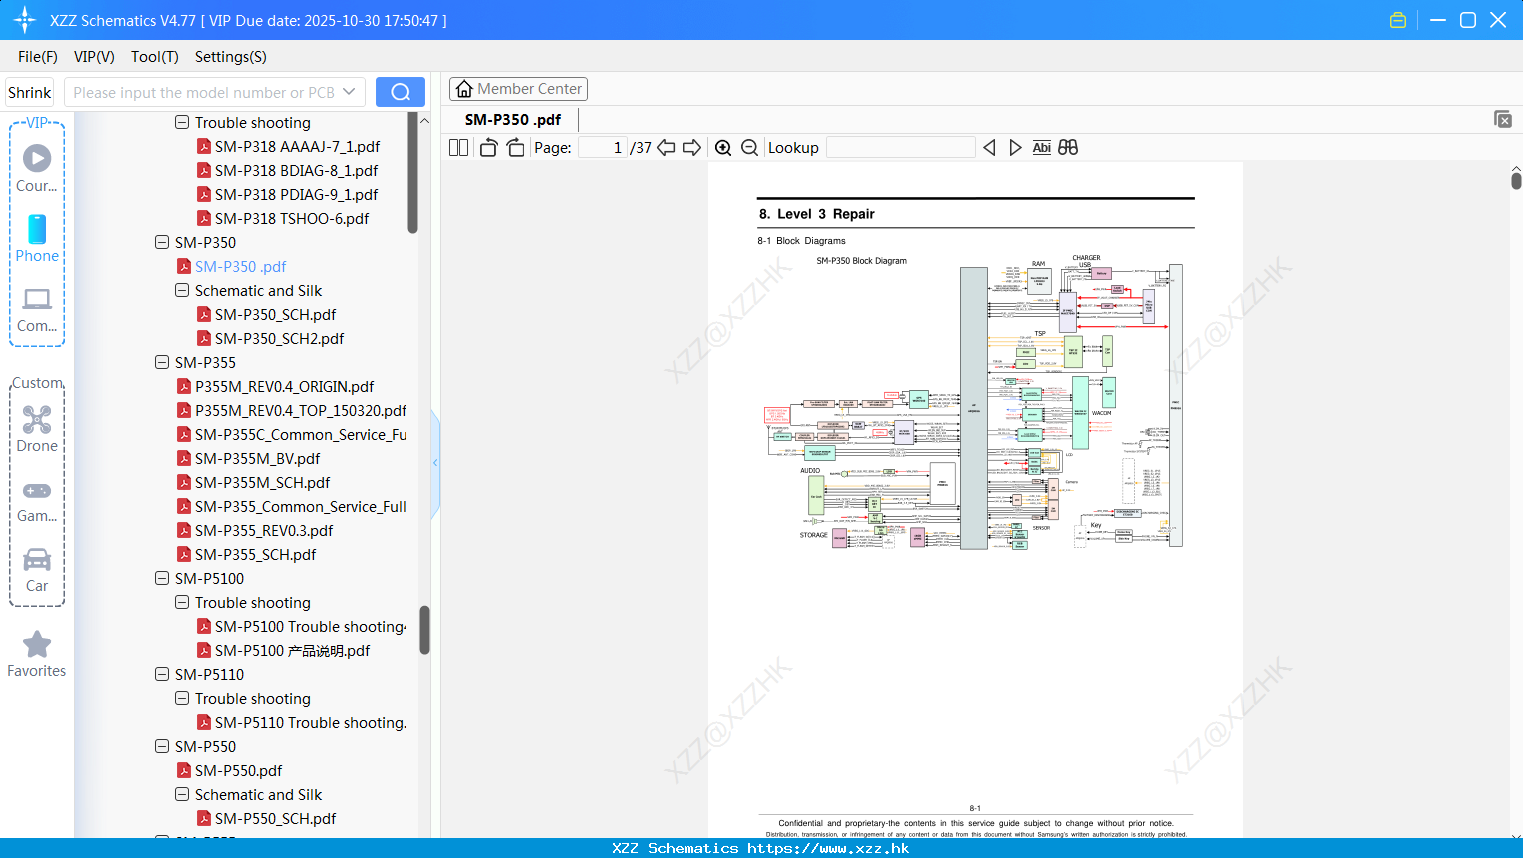Open the Drone category

coord(37,429)
